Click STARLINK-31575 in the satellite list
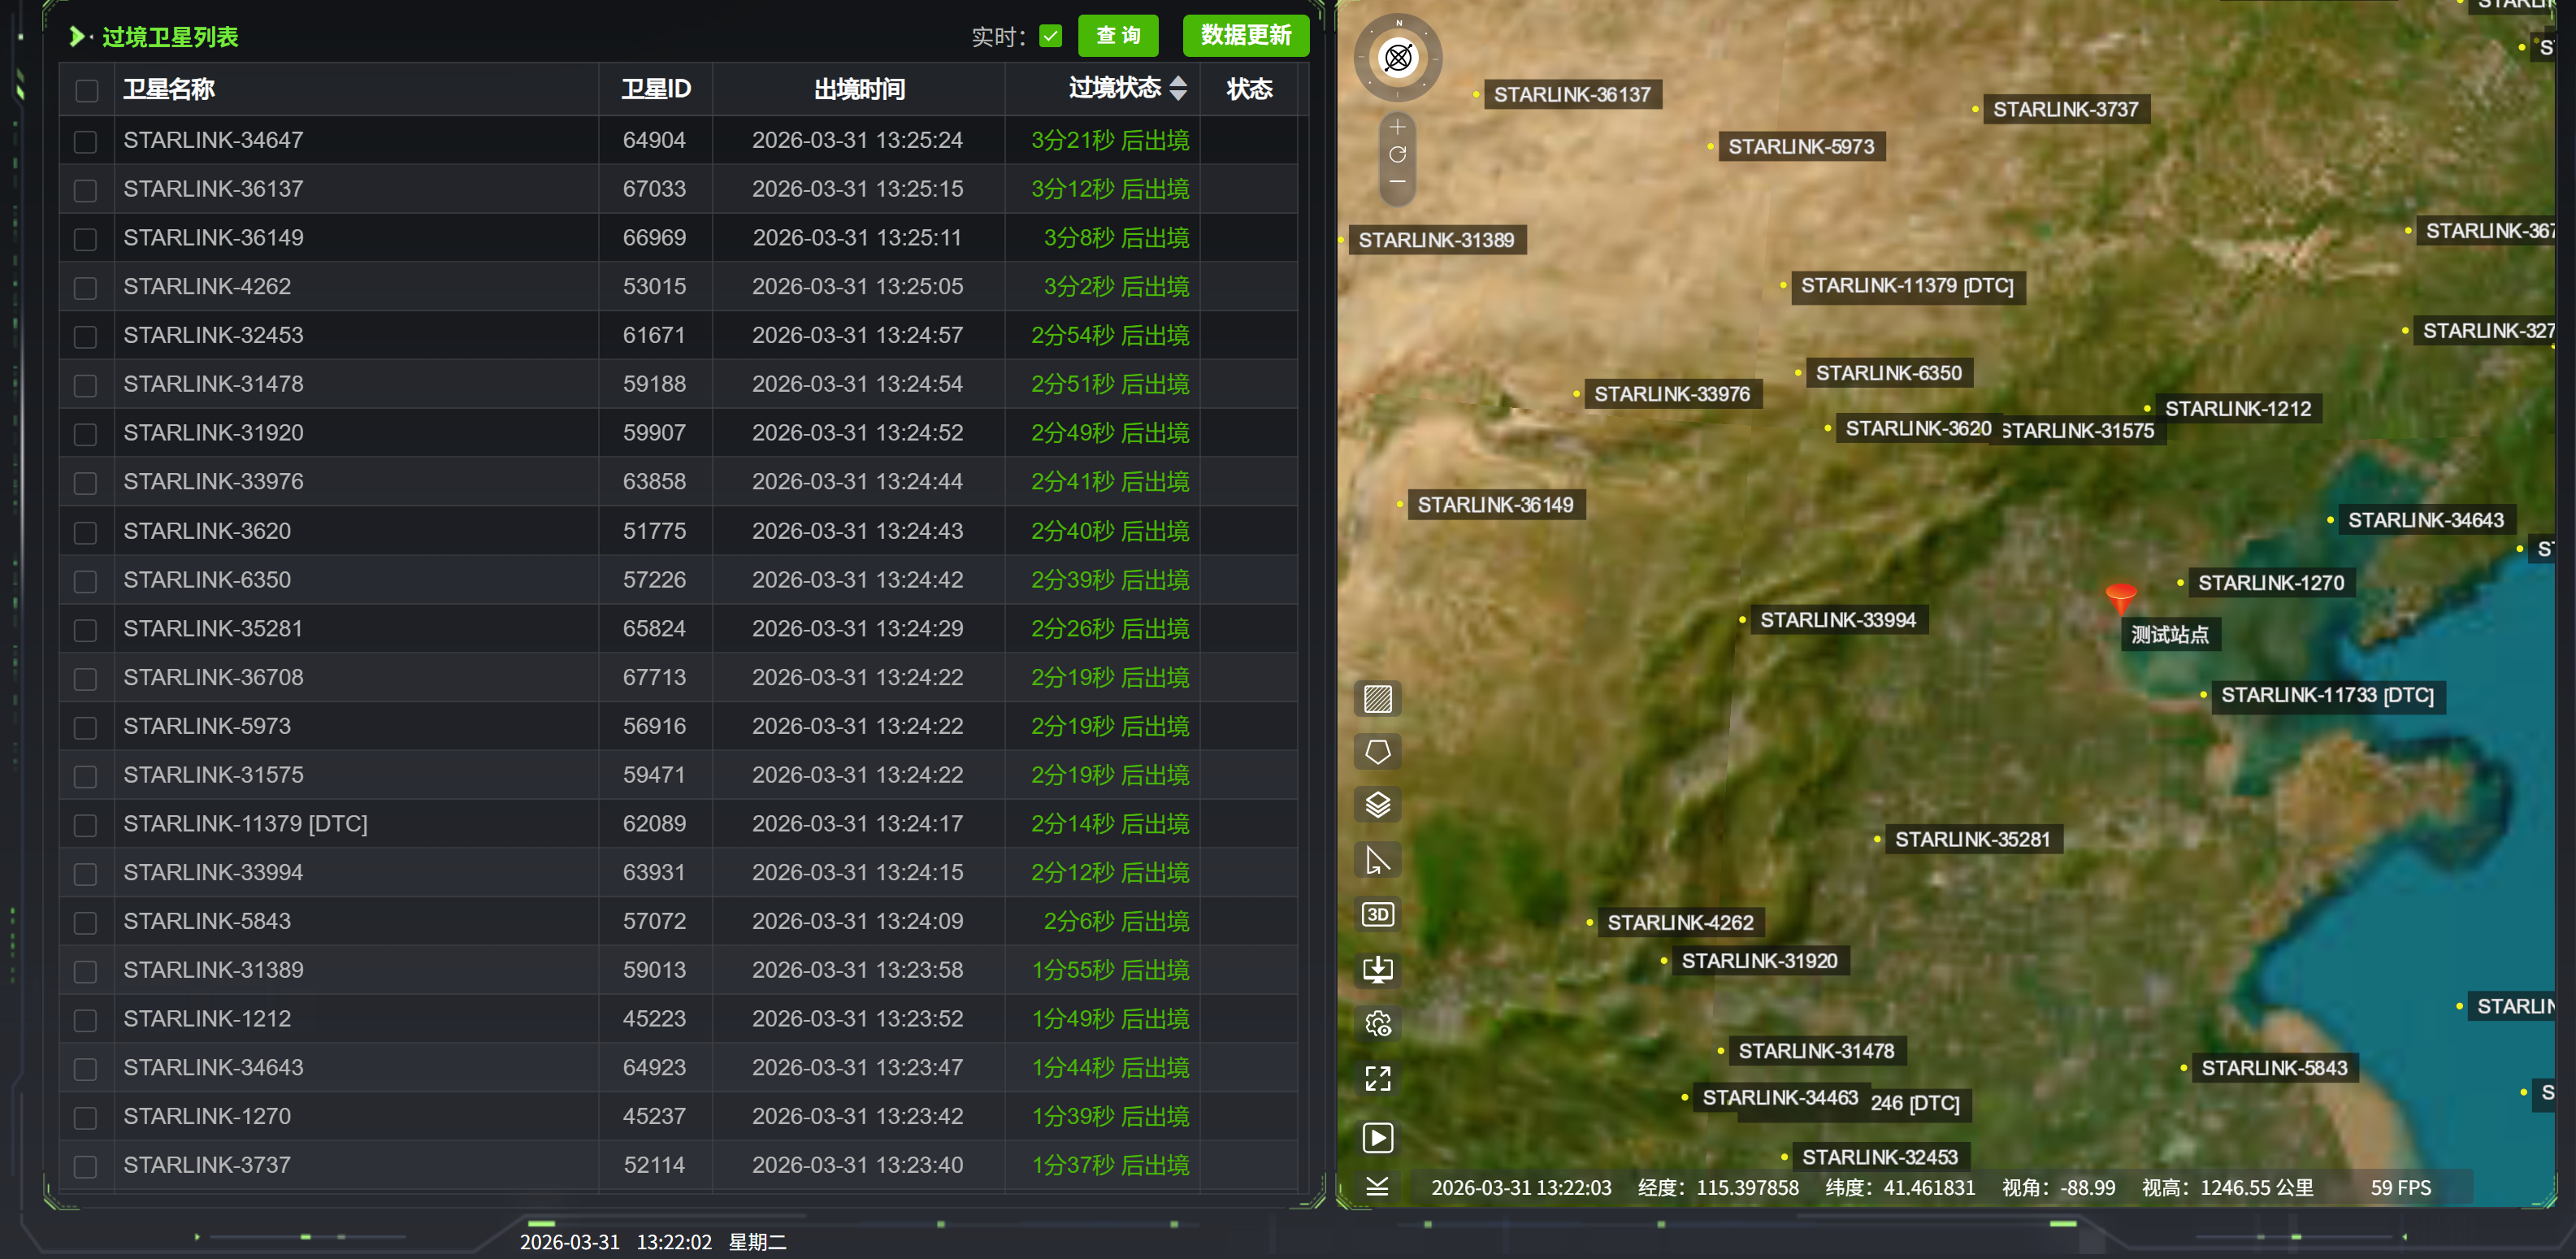 [213, 775]
